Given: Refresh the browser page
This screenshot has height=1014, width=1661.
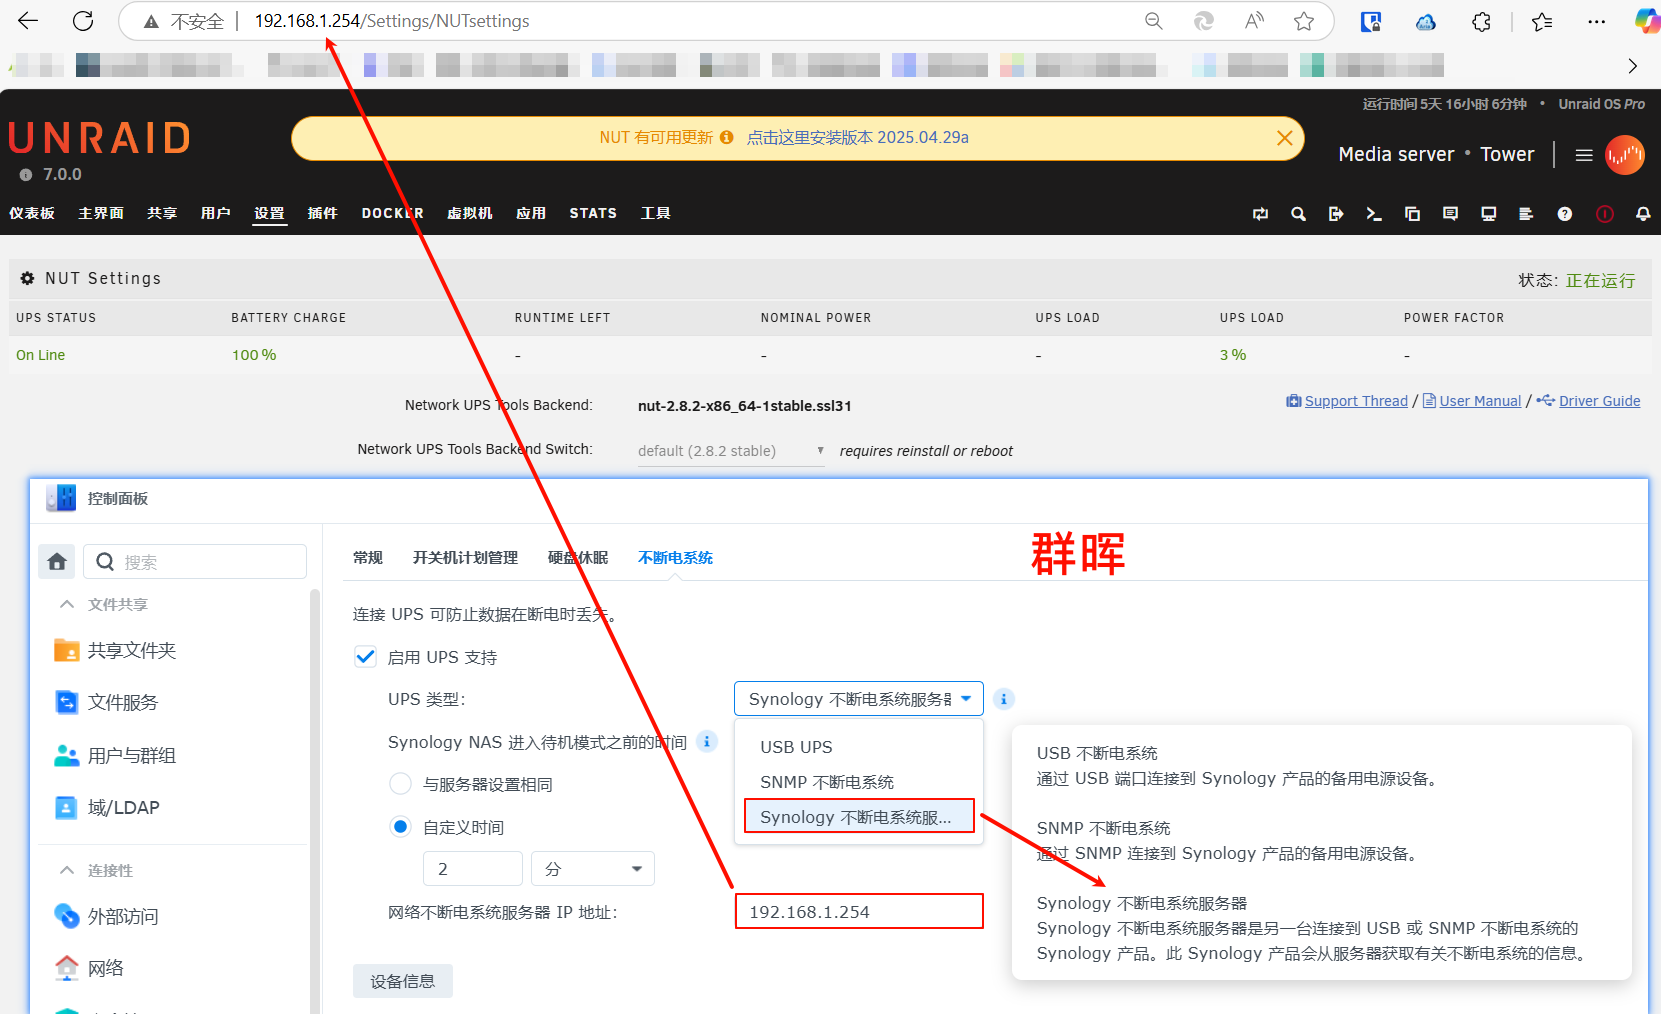Looking at the screenshot, I should click(83, 21).
